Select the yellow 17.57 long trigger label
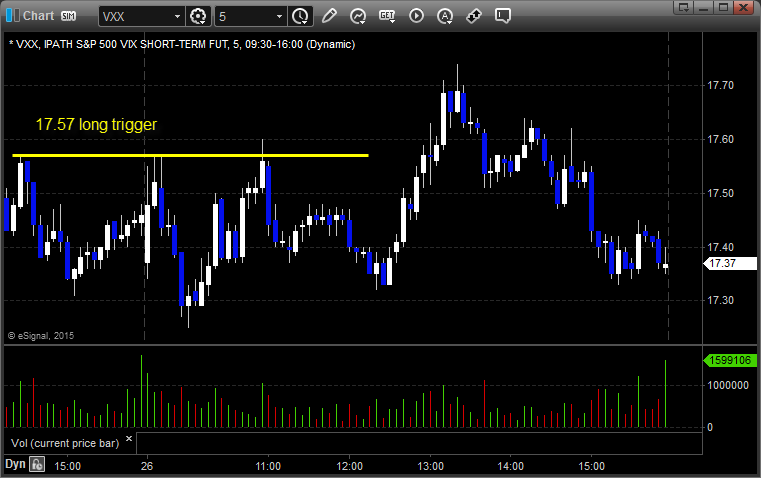This screenshot has width=761, height=478. tap(96, 125)
